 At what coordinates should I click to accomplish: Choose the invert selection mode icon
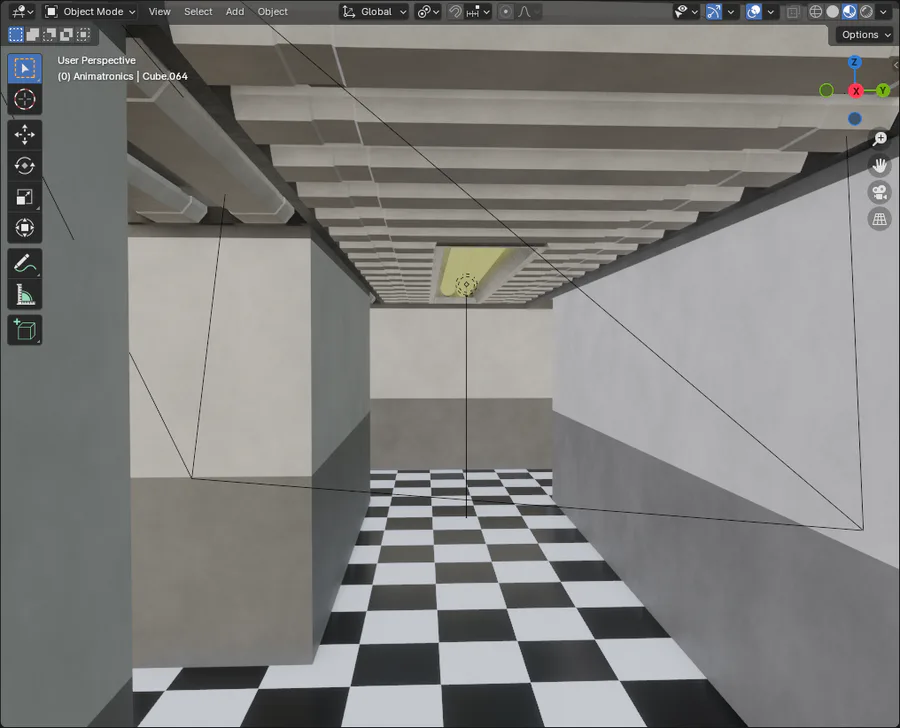67,35
